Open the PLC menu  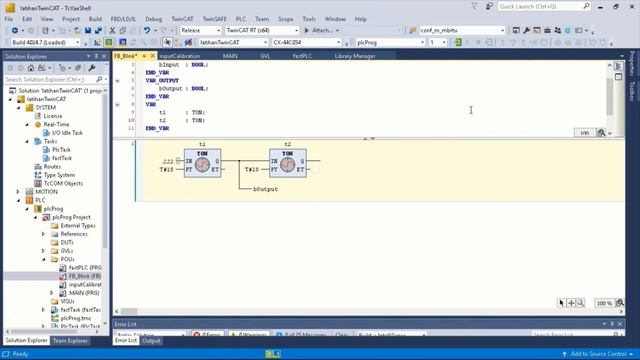point(241,19)
